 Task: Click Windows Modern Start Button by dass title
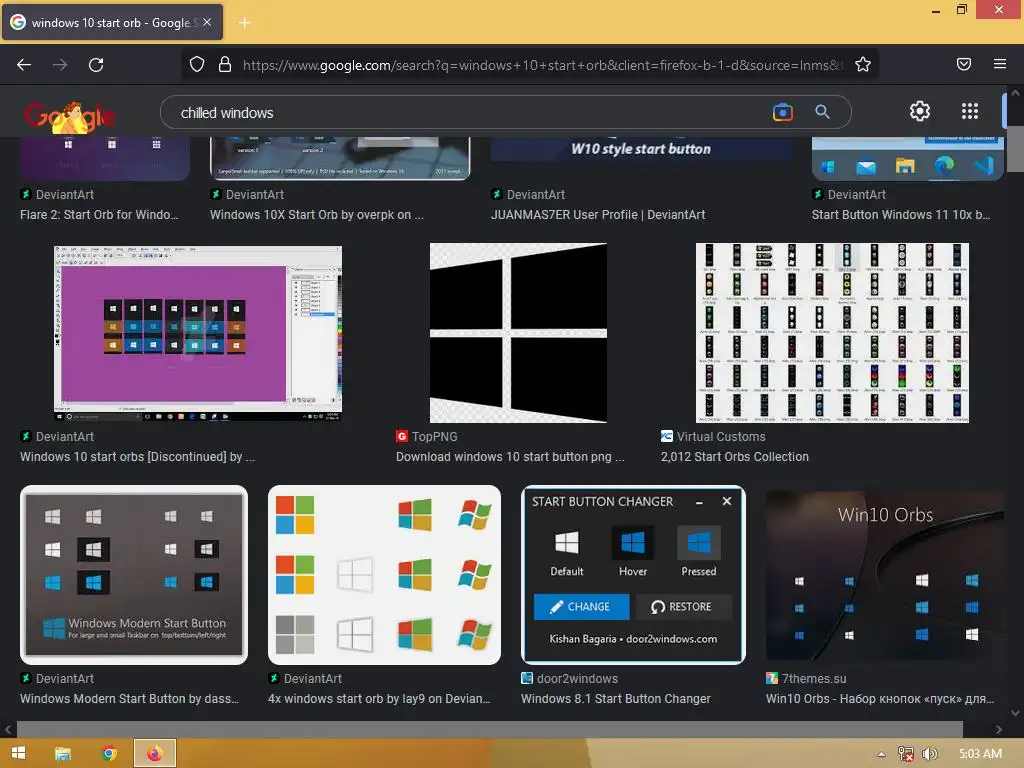[129, 699]
